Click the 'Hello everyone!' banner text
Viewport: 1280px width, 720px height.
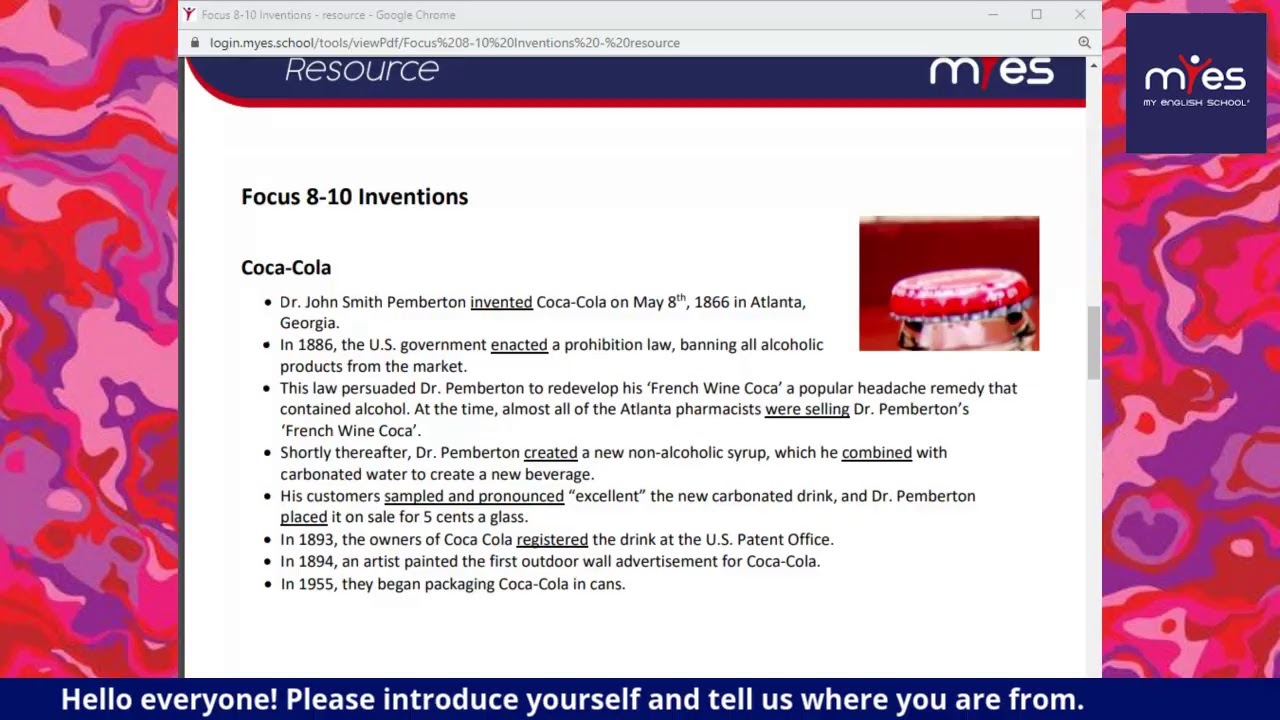(572, 699)
